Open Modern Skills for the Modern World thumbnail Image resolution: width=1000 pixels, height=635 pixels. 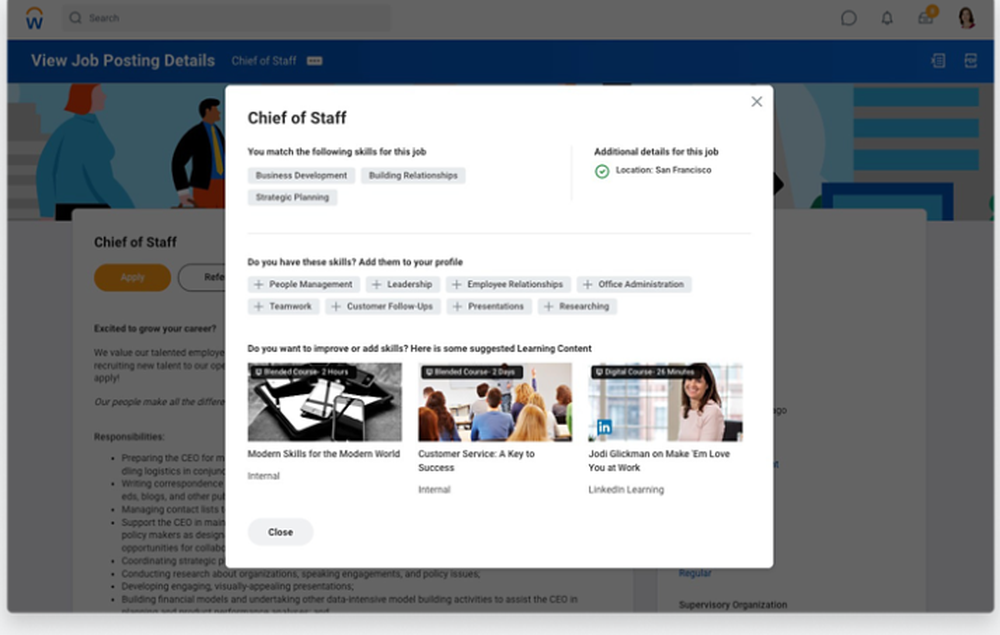[x=325, y=402]
